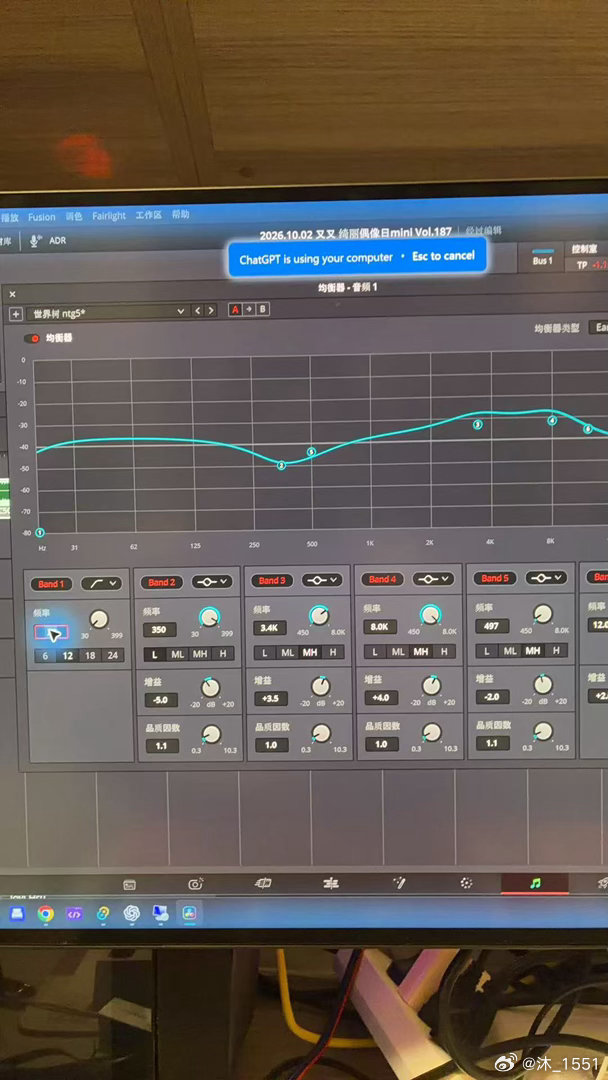
Task: Select EQ node 1 at graph bottom-left
Action: [40, 532]
